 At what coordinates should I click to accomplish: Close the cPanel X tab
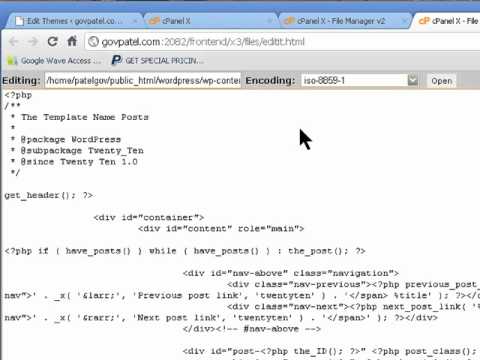coord(270,21)
